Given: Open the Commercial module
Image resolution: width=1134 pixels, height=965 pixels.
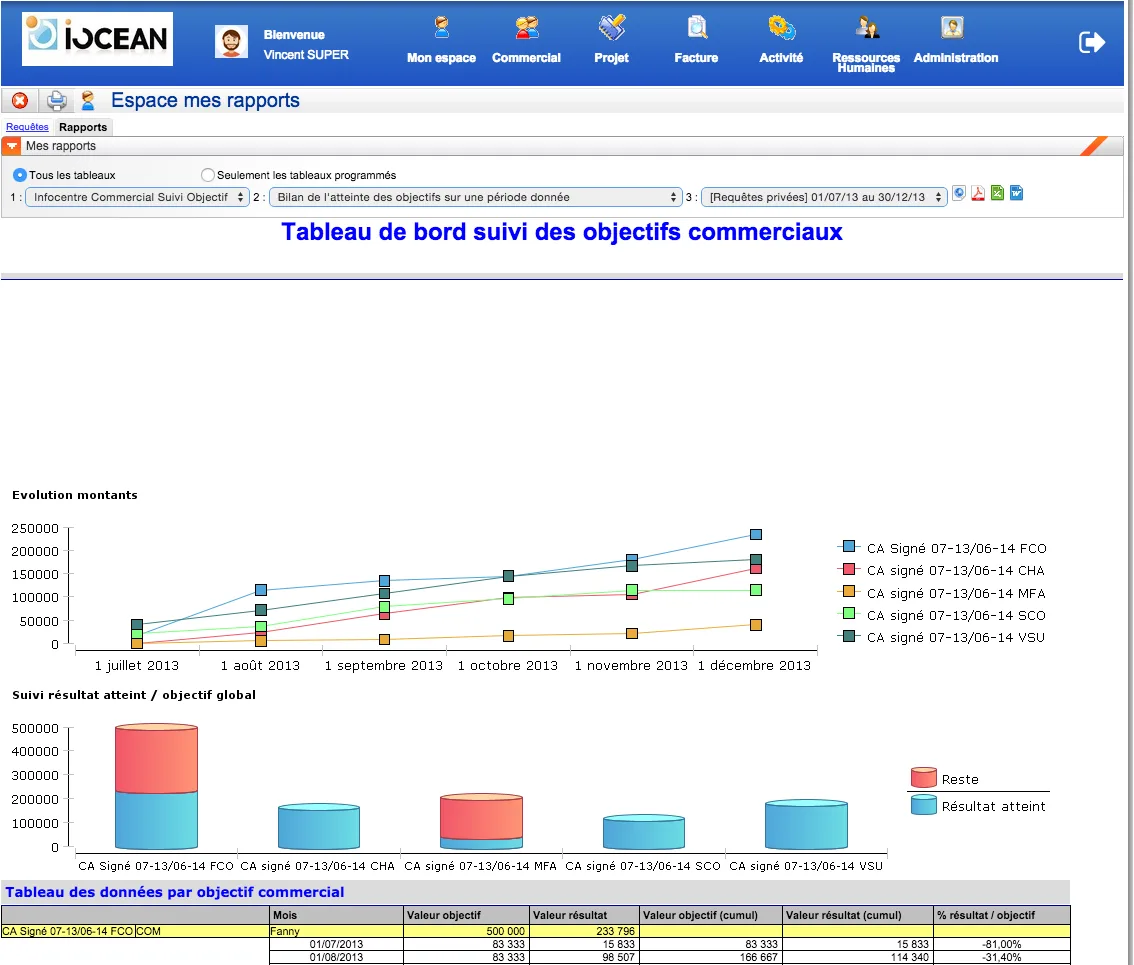Looking at the screenshot, I should click(526, 41).
